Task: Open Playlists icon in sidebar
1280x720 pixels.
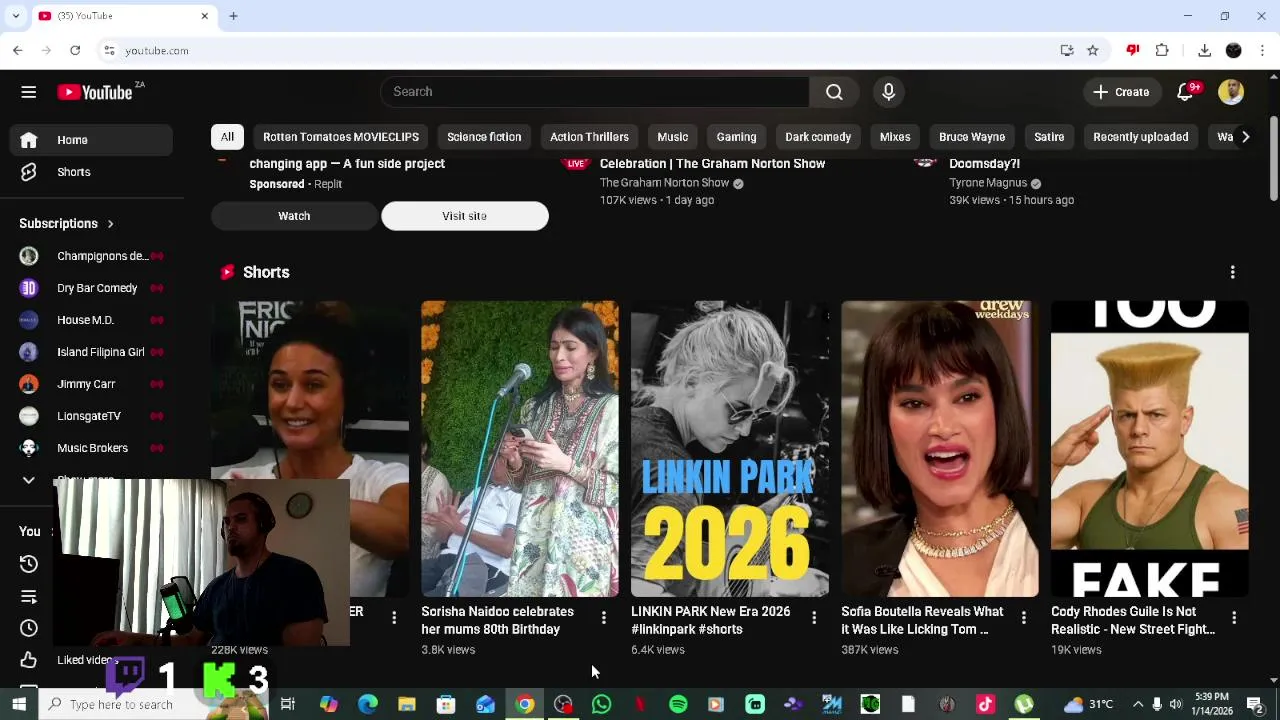Action: [x=28, y=596]
